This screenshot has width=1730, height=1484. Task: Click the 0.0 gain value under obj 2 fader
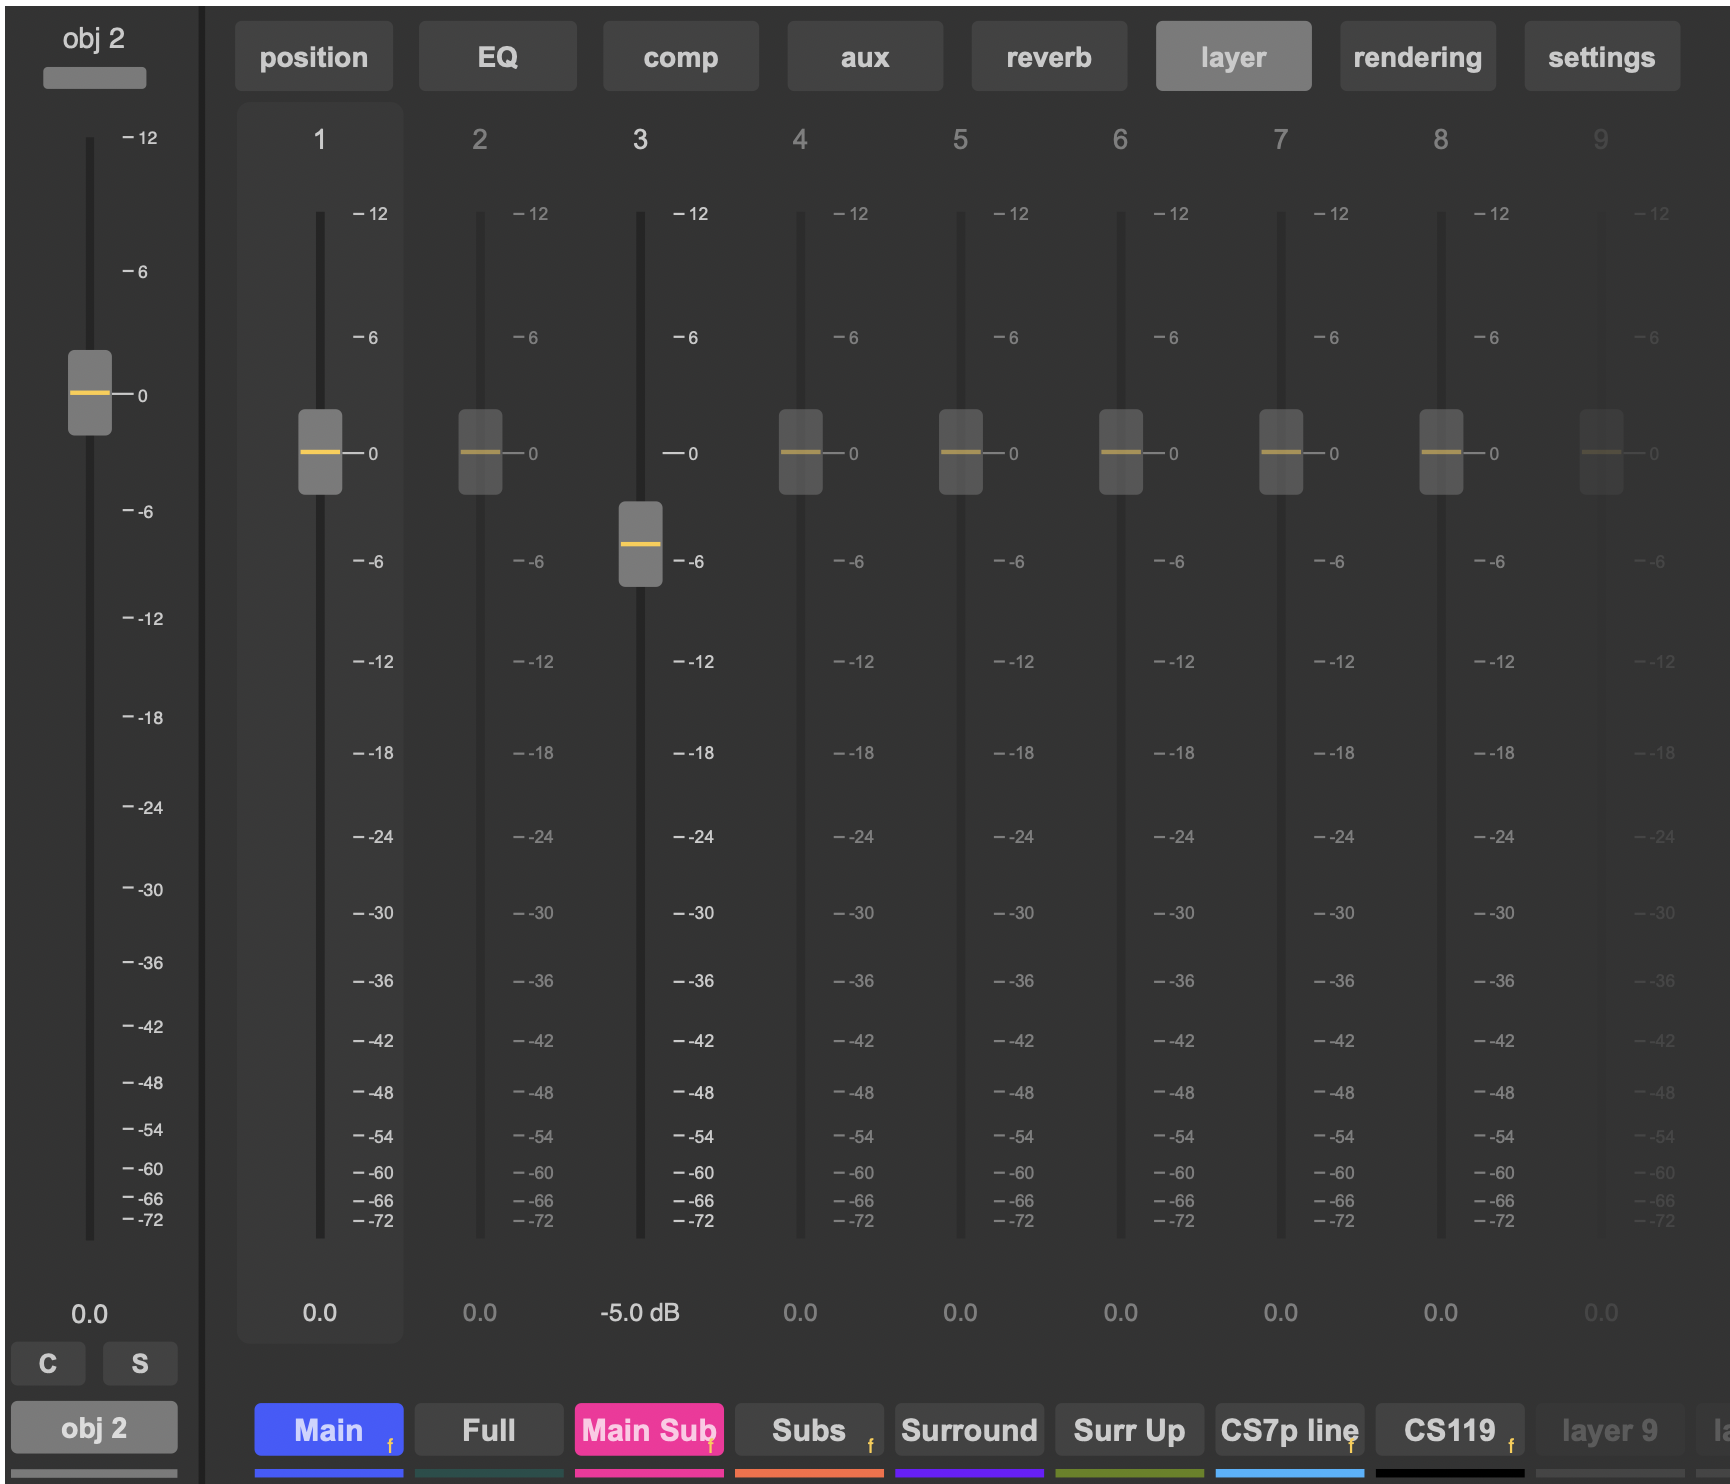(x=89, y=1314)
